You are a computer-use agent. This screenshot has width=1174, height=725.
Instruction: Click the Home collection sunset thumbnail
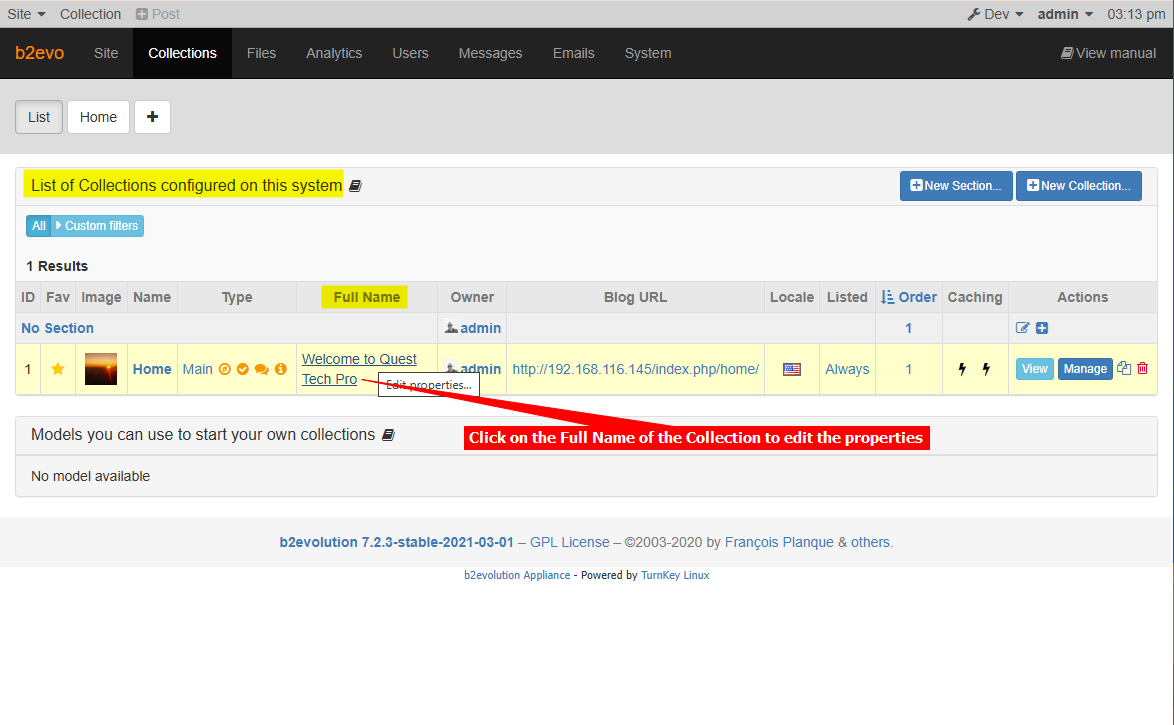click(101, 369)
